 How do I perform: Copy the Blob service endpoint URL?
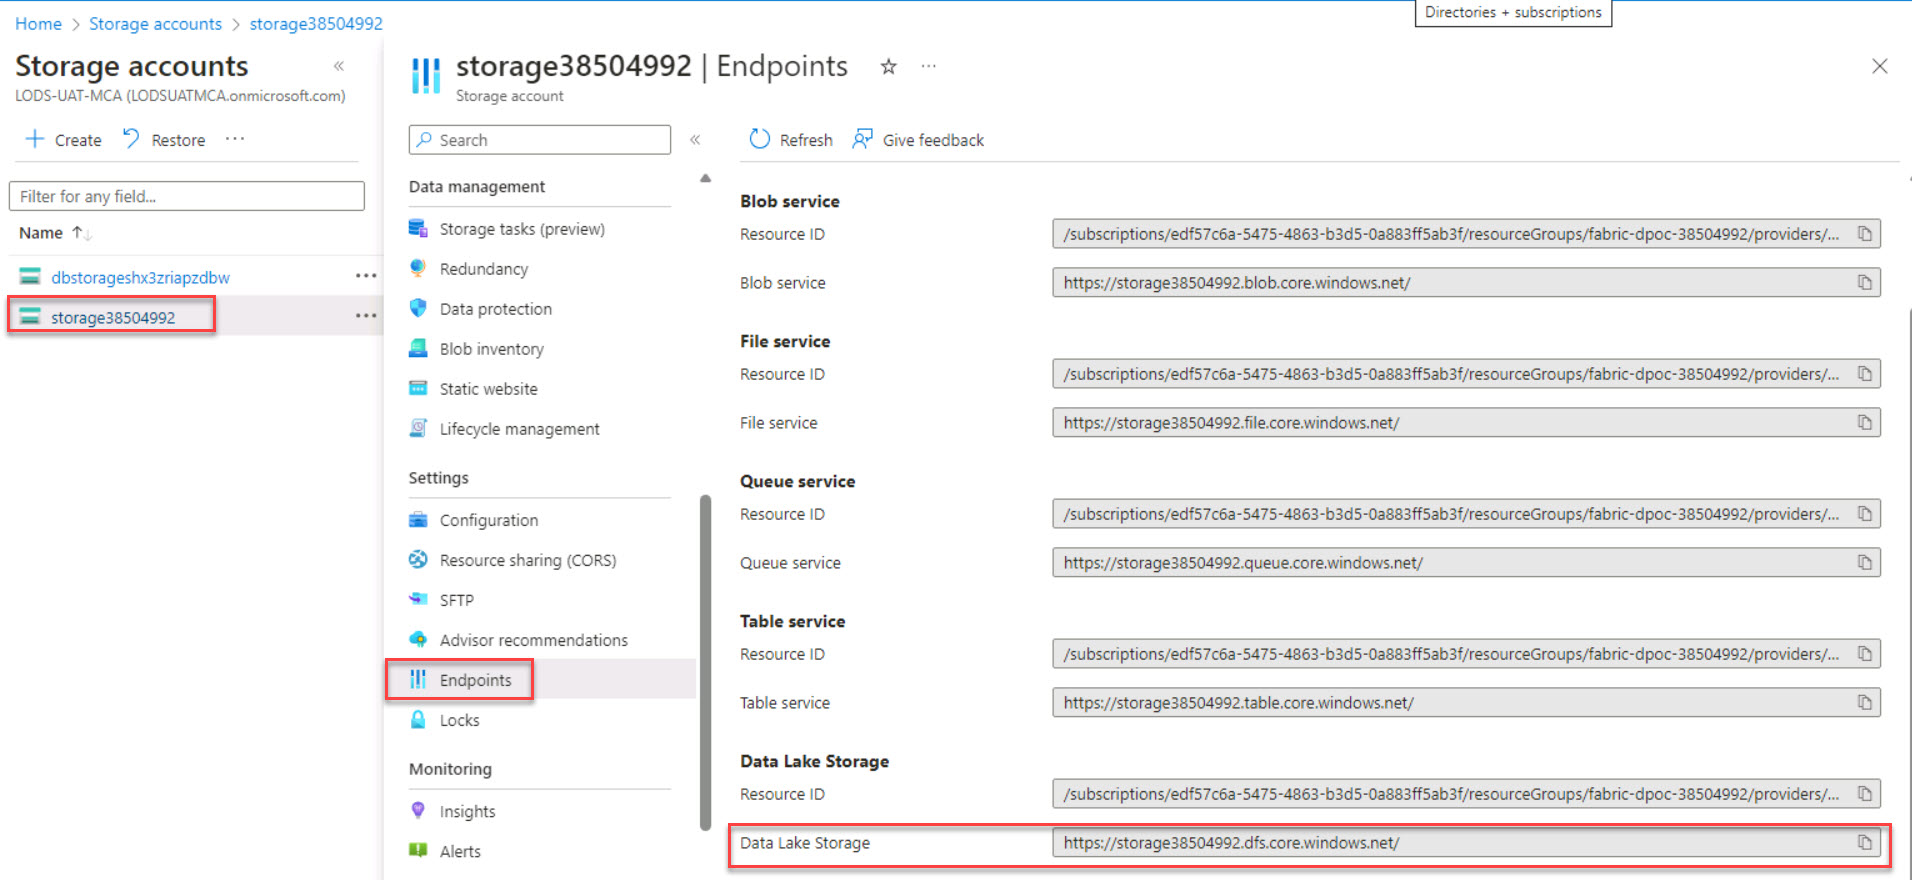coord(1864,283)
